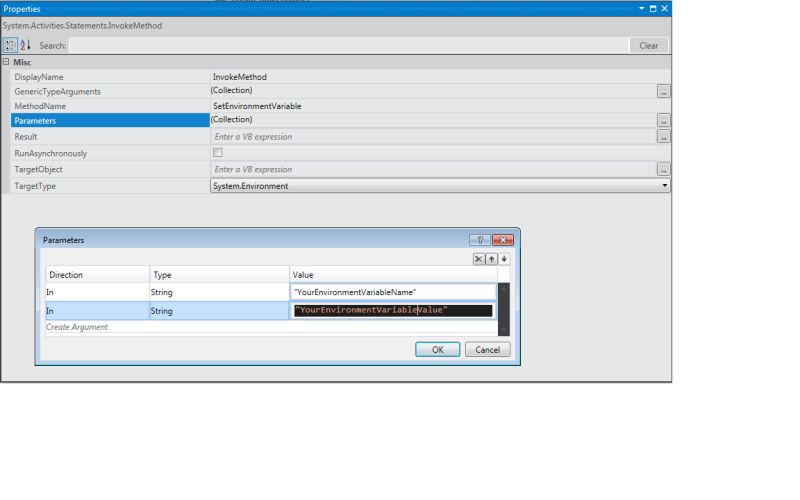Toggle the RunAsynchronously checkbox
The height and width of the screenshot is (500, 800).
(x=217, y=153)
